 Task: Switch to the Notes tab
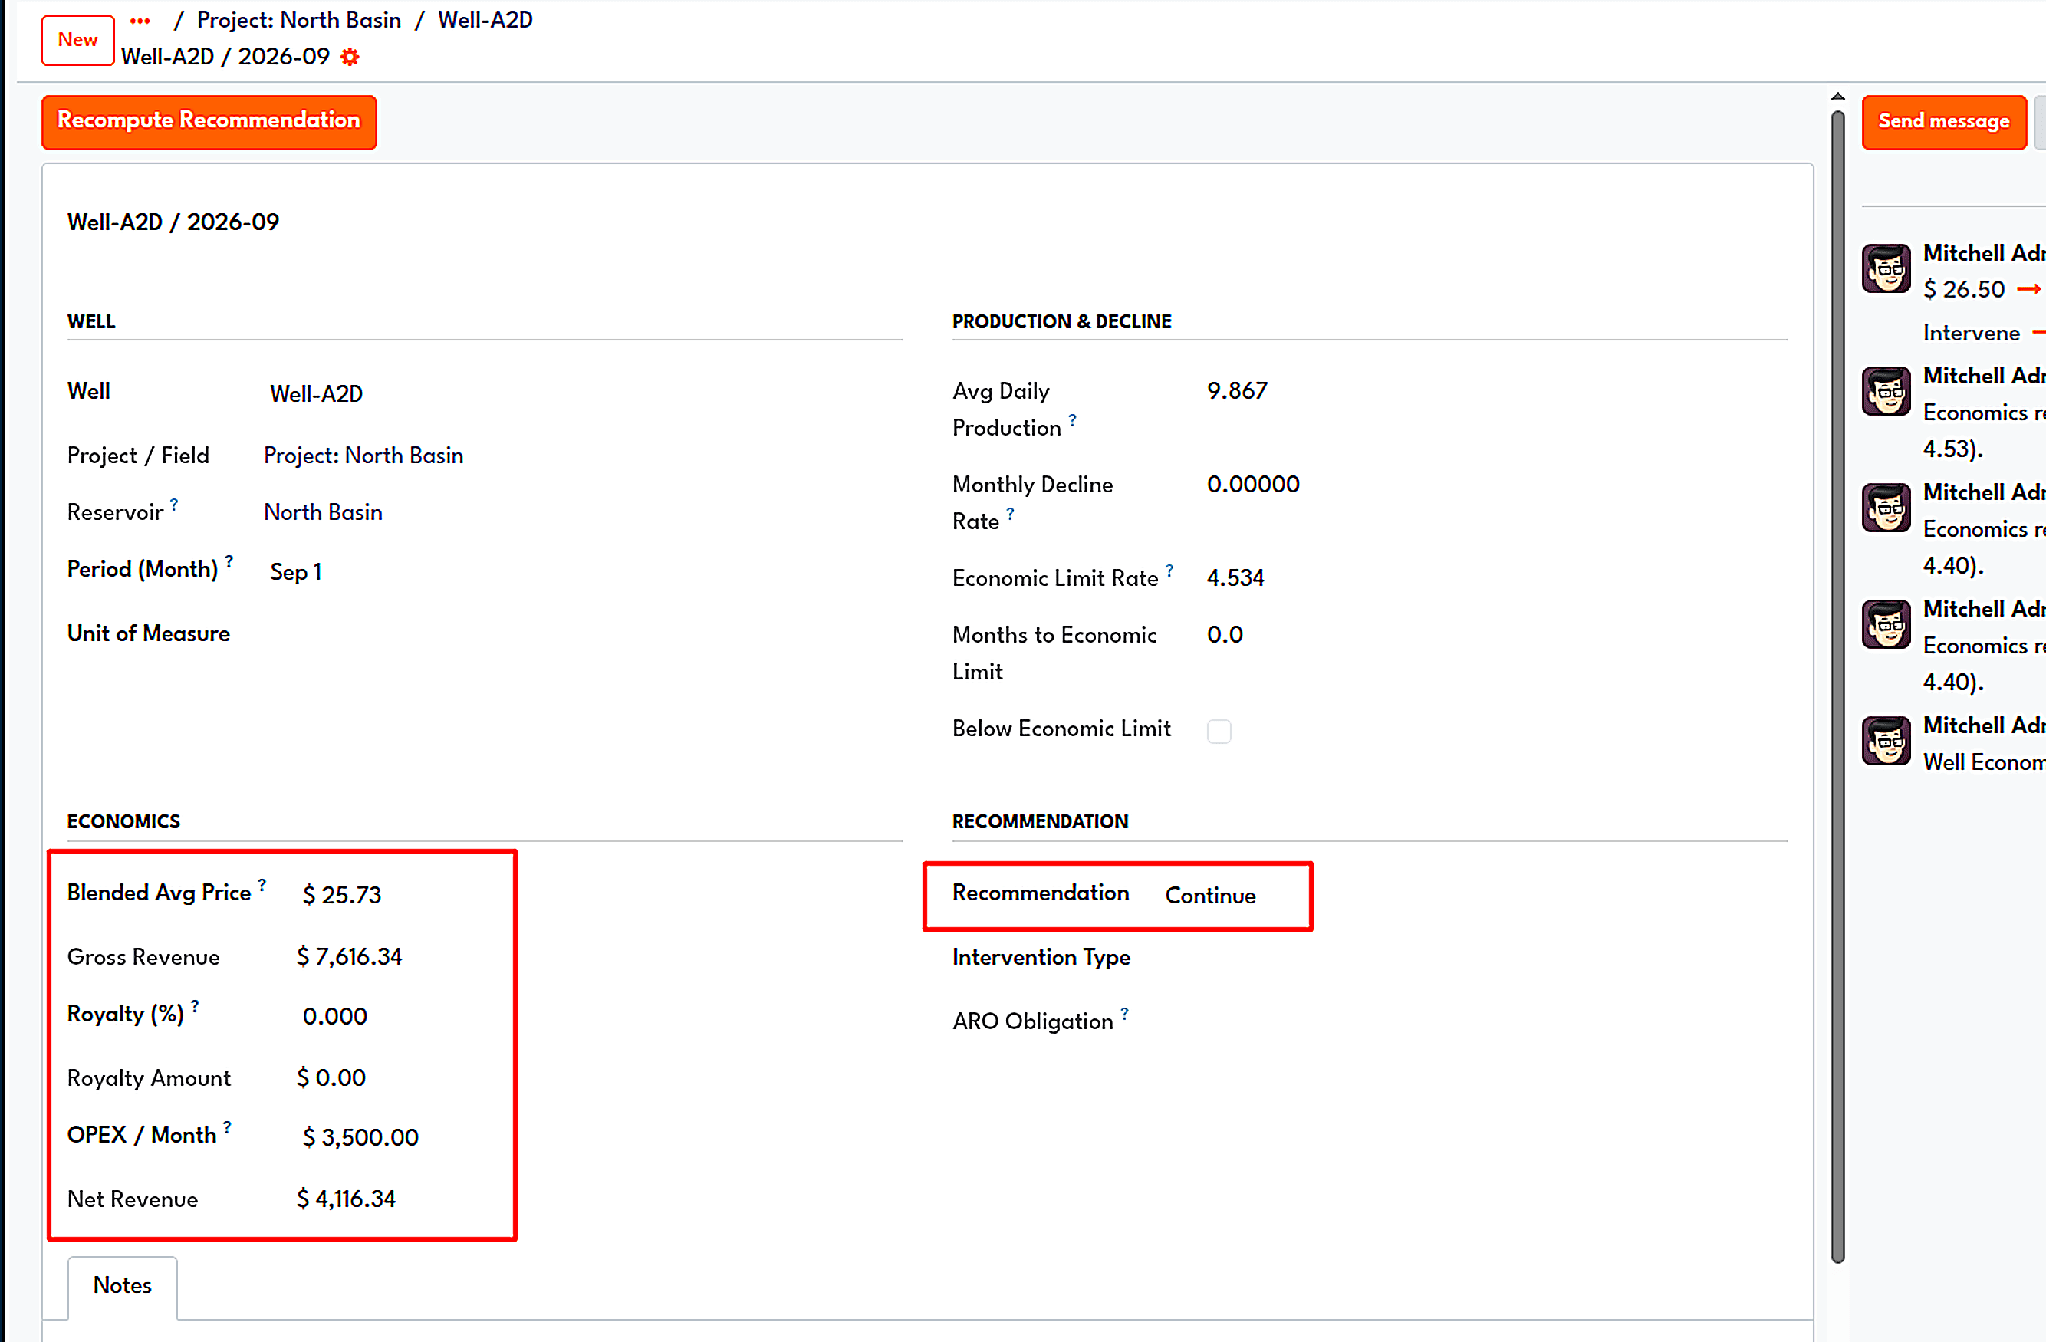tap(122, 1286)
